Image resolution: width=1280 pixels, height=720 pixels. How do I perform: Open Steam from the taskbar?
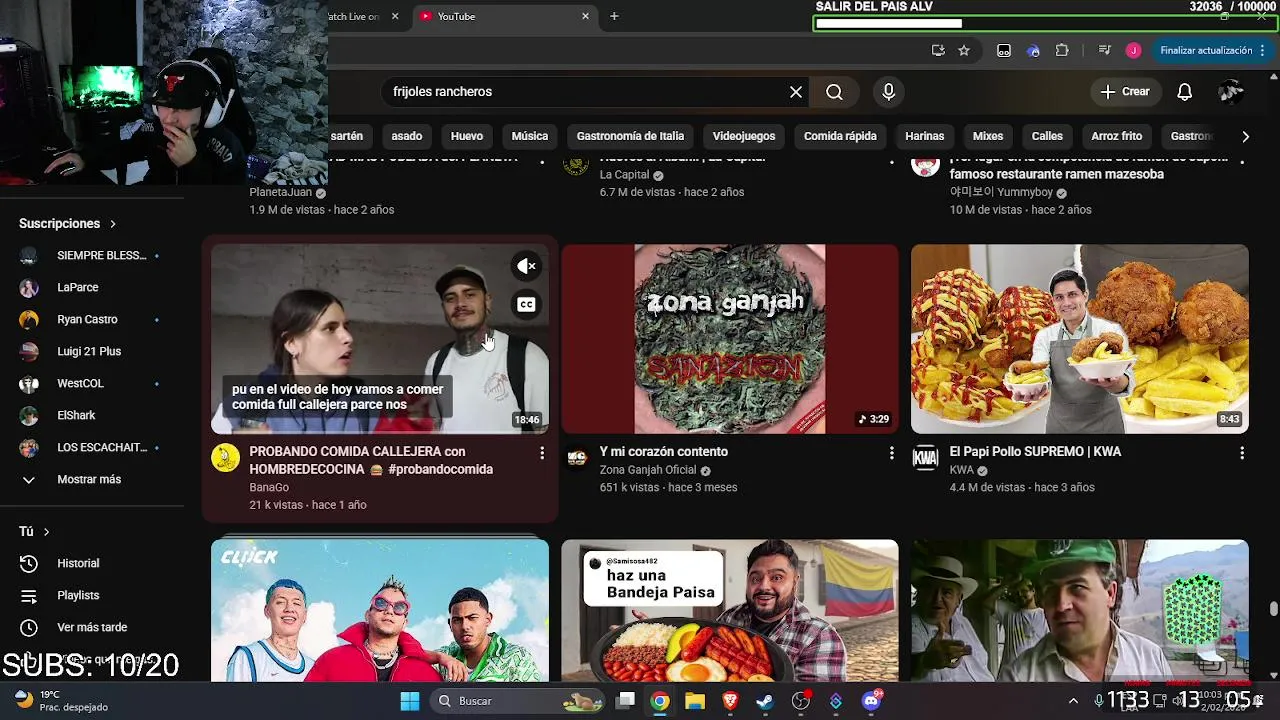point(765,701)
